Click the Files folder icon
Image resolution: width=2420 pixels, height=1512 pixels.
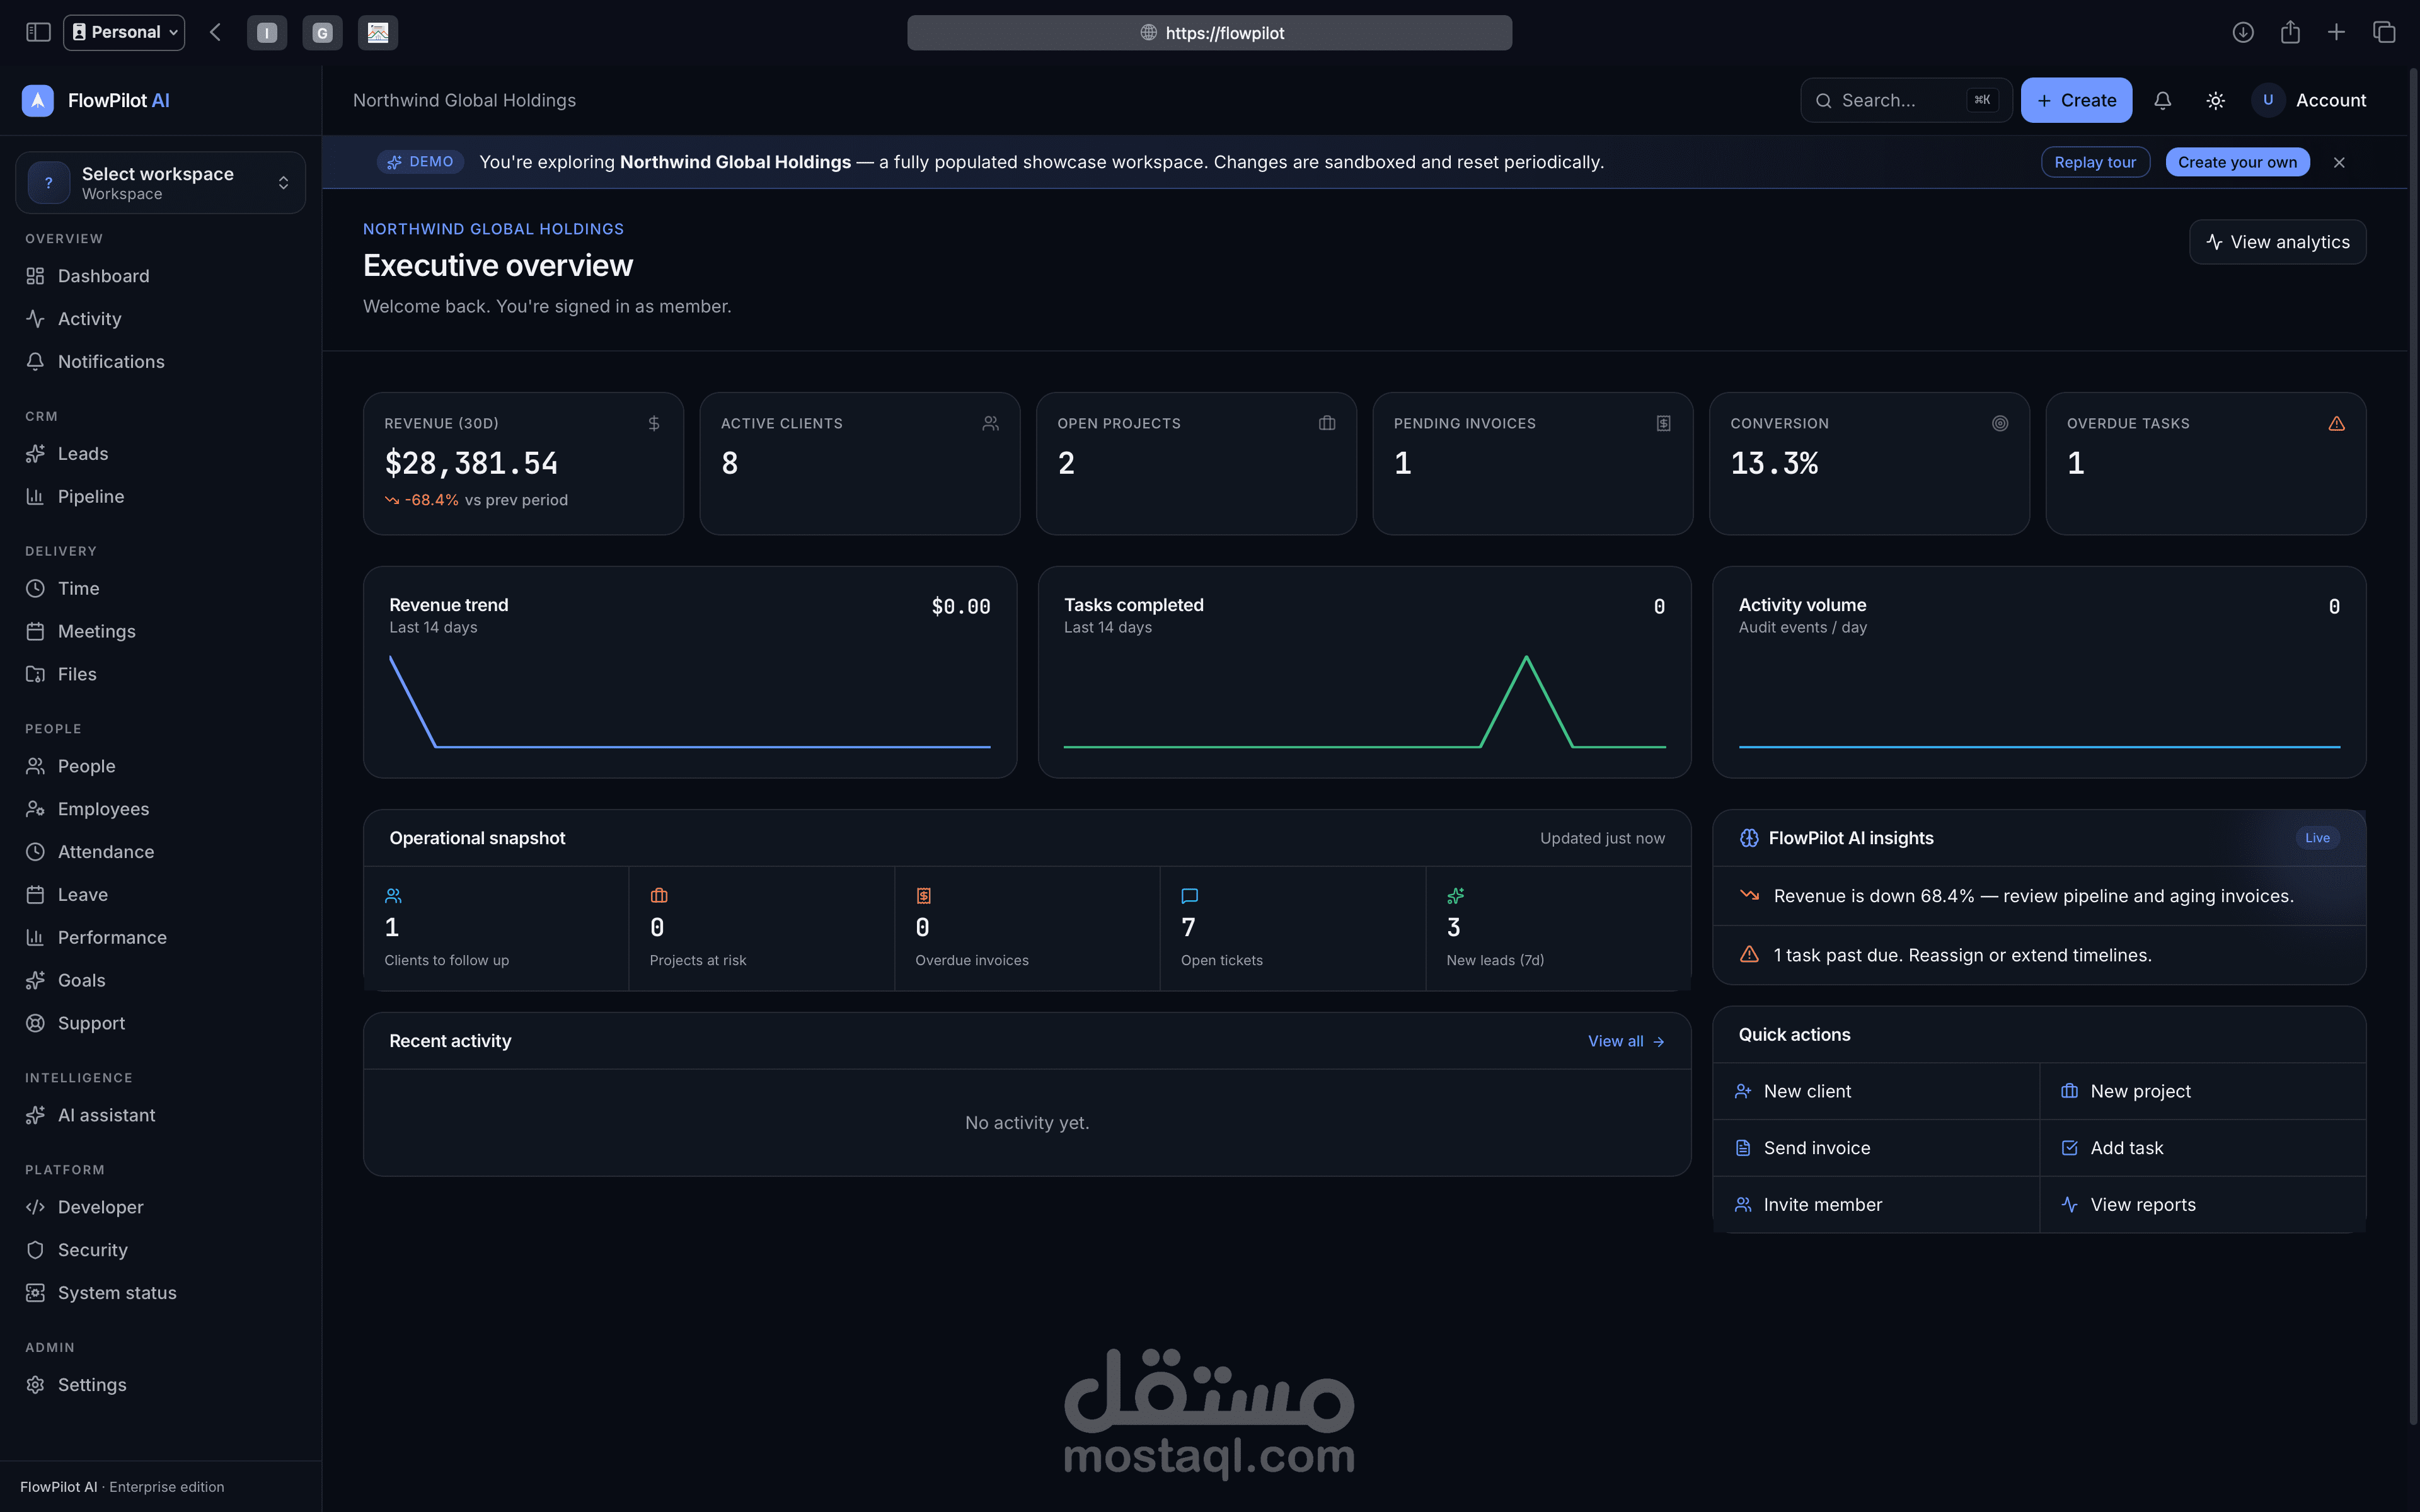(35, 675)
